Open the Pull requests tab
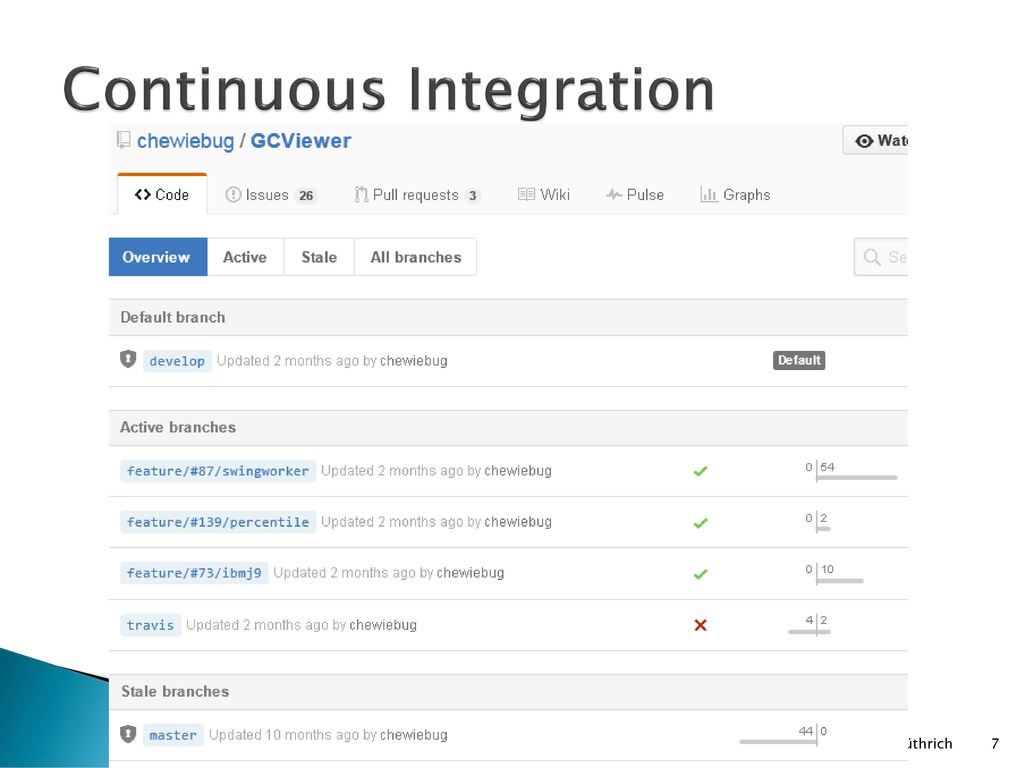1024x768 pixels. point(417,195)
